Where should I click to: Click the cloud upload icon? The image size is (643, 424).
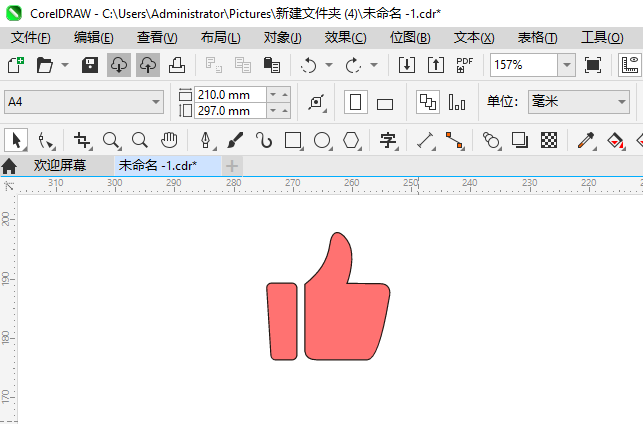pos(148,65)
